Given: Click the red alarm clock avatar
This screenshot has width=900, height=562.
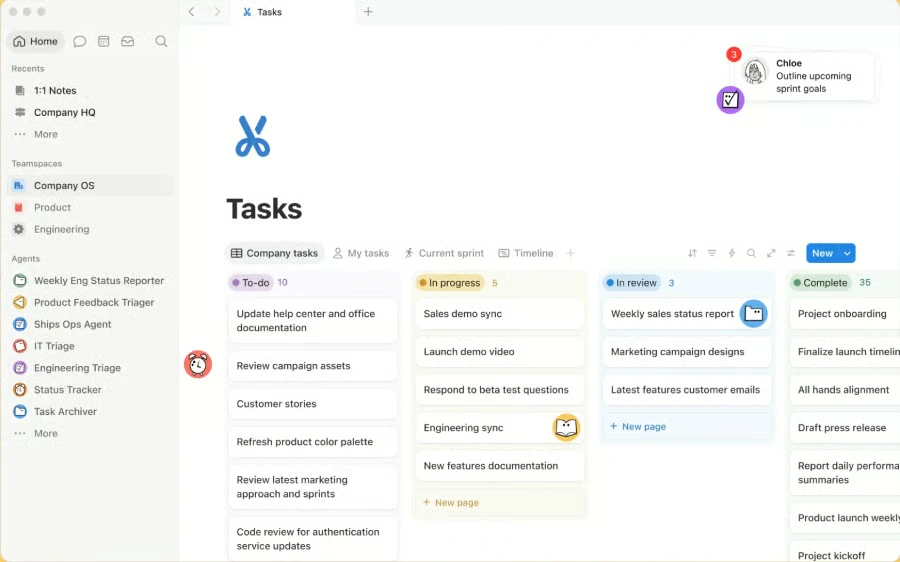Looking at the screenshot, I should (x=198, y=364).
